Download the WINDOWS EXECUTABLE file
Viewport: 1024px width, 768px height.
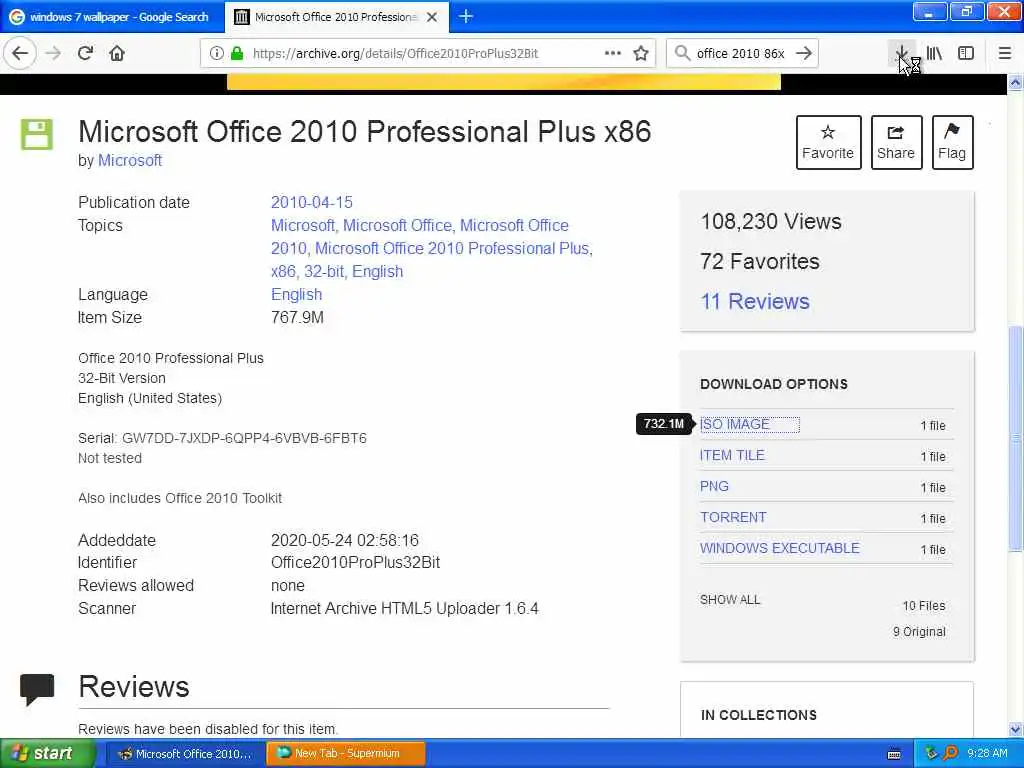point(780,549)
